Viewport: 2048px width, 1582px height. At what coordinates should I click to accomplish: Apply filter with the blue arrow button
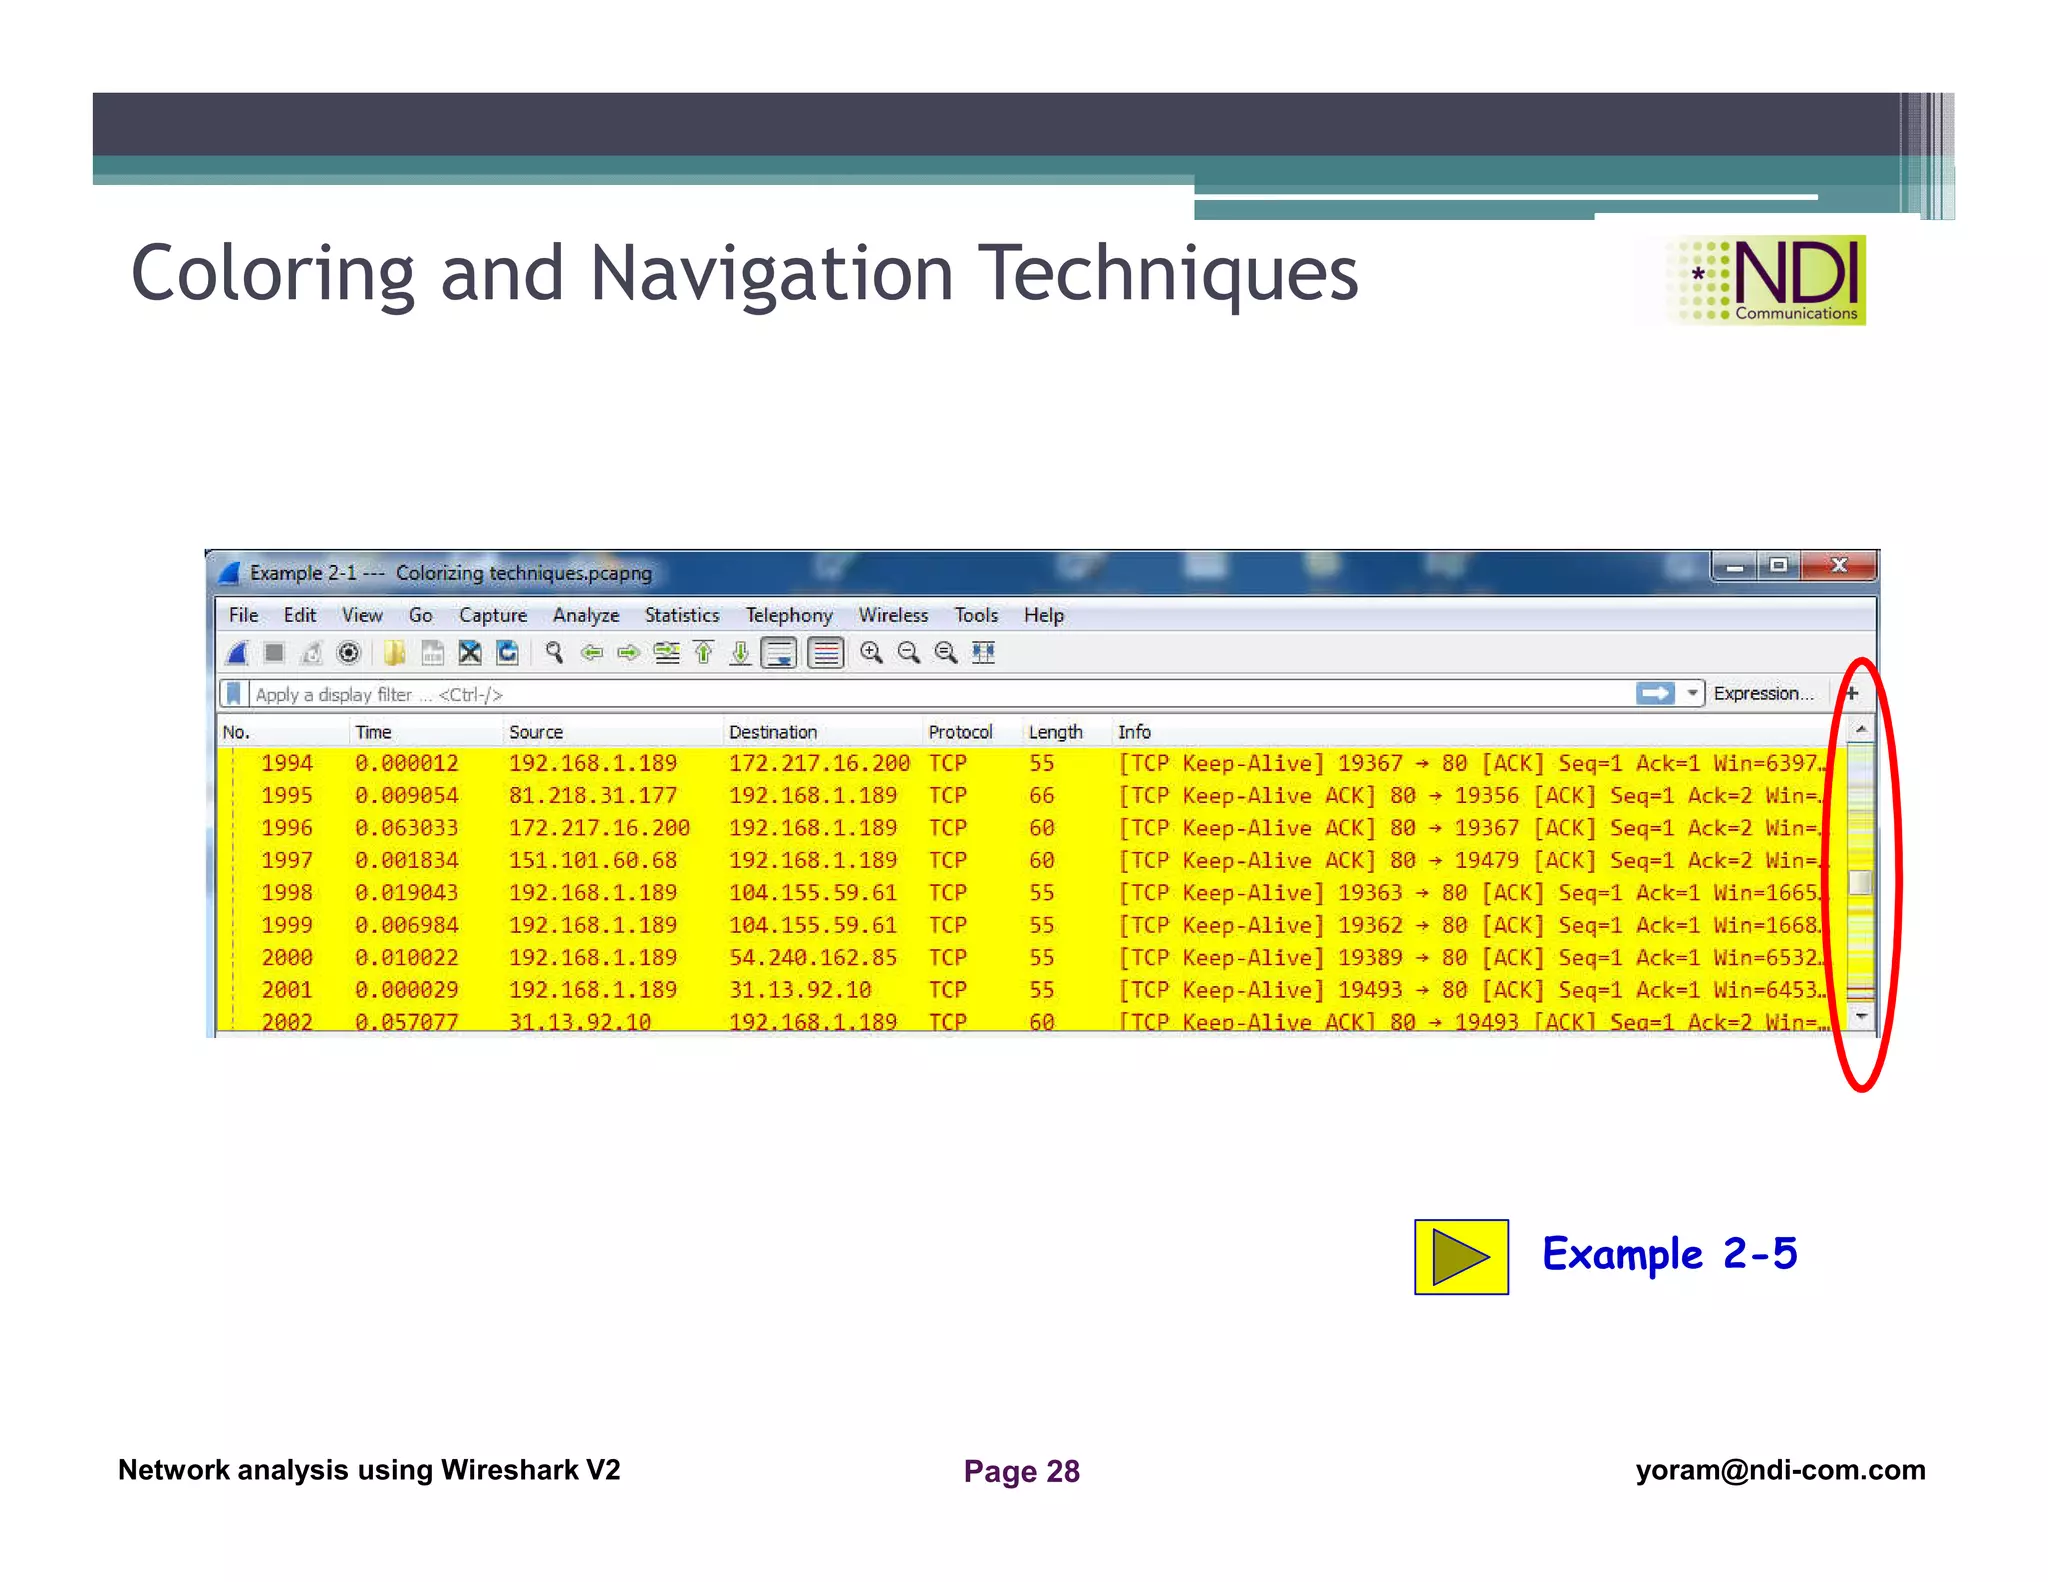(x=1655, y=693)
